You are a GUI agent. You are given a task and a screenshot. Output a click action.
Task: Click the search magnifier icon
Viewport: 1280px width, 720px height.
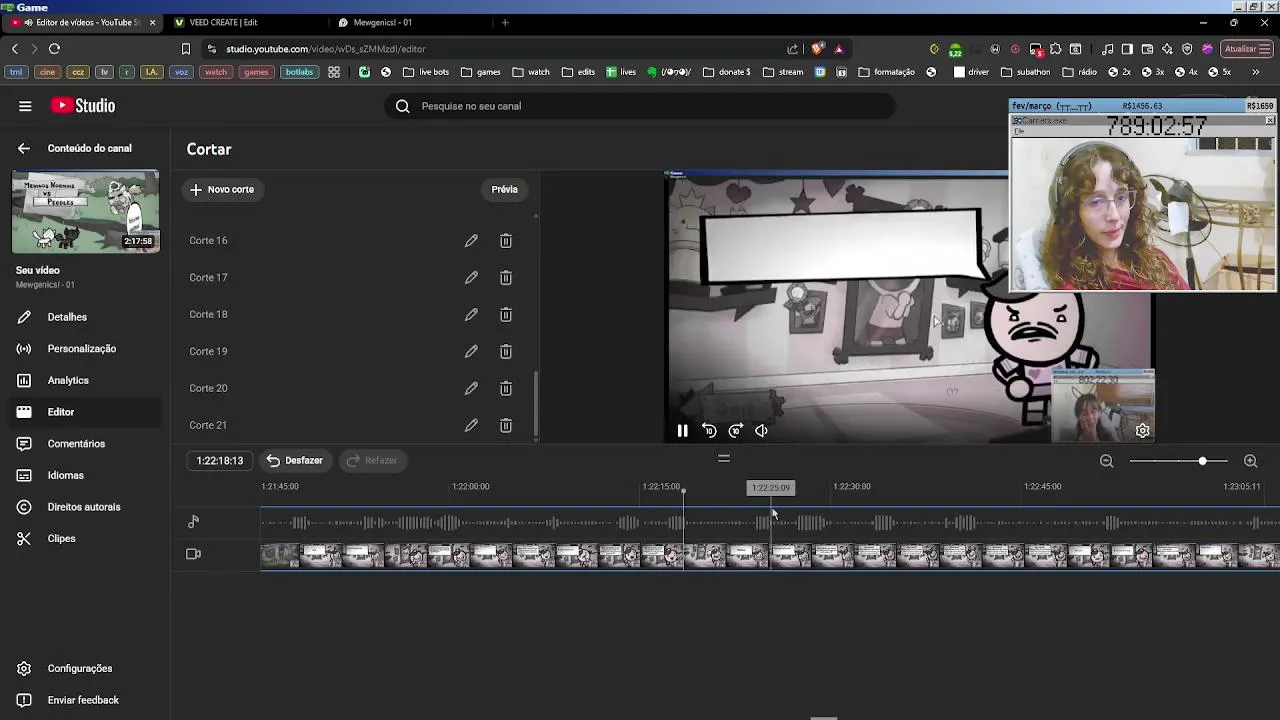[x=402, y=106]
